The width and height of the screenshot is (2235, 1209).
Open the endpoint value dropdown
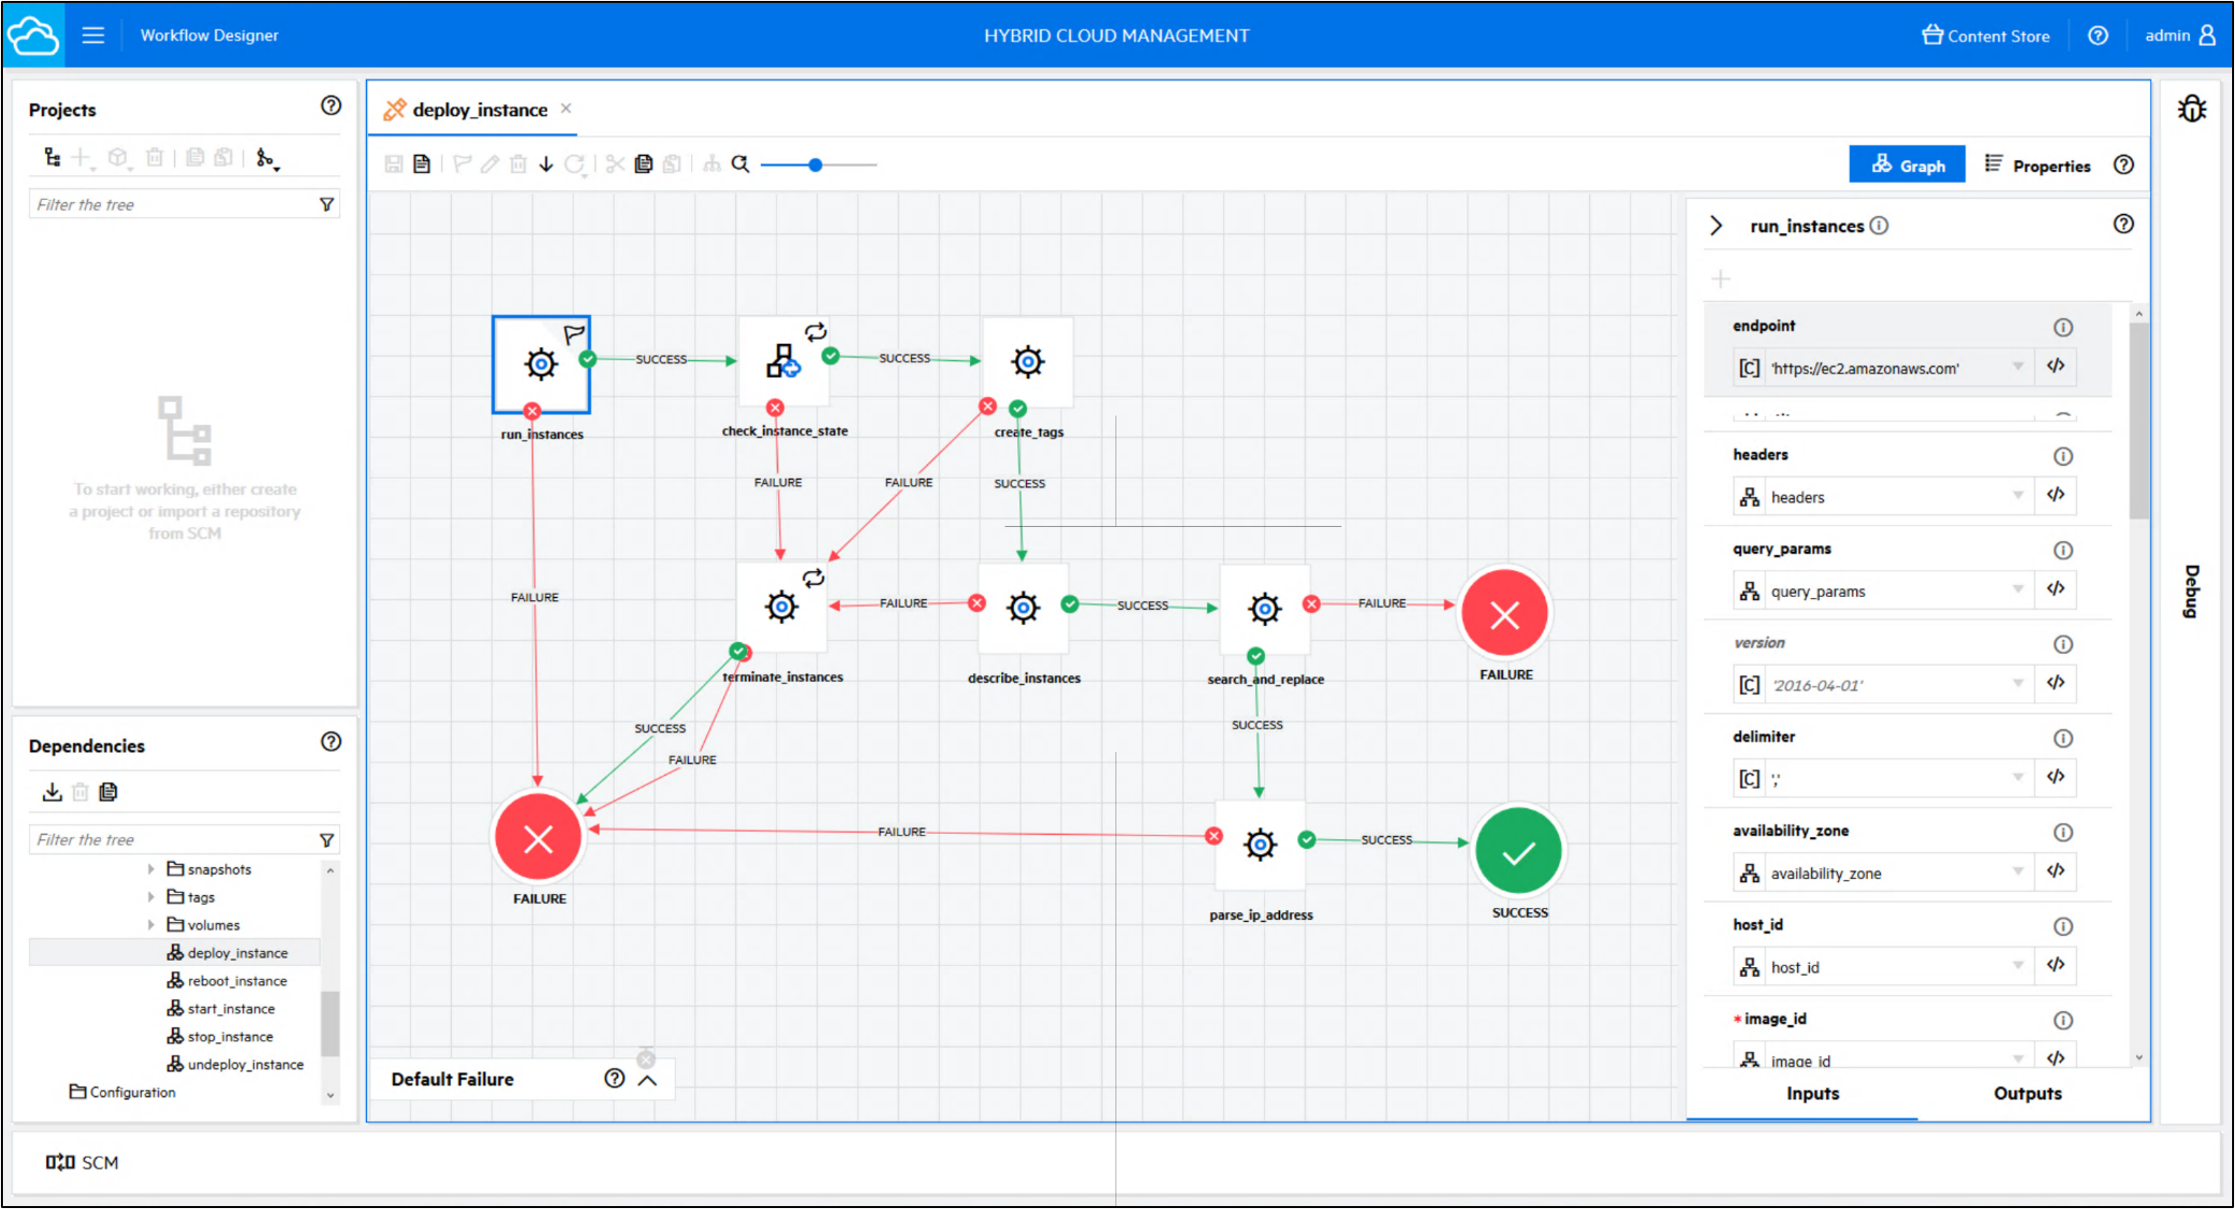pos(2018,367)
